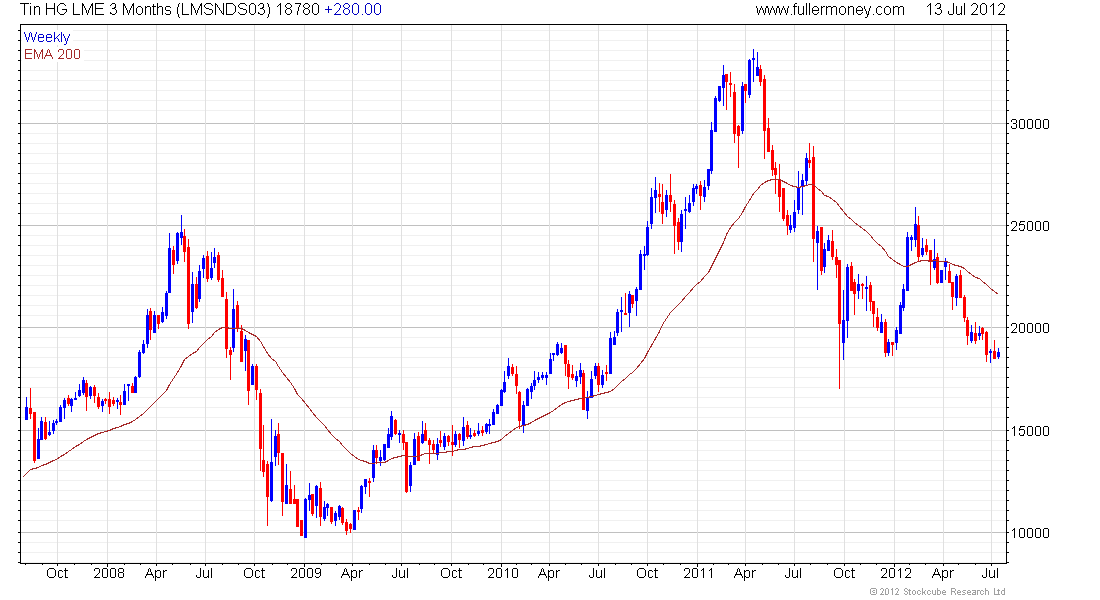Click the '2010' year label on time axis

point(503,573)
